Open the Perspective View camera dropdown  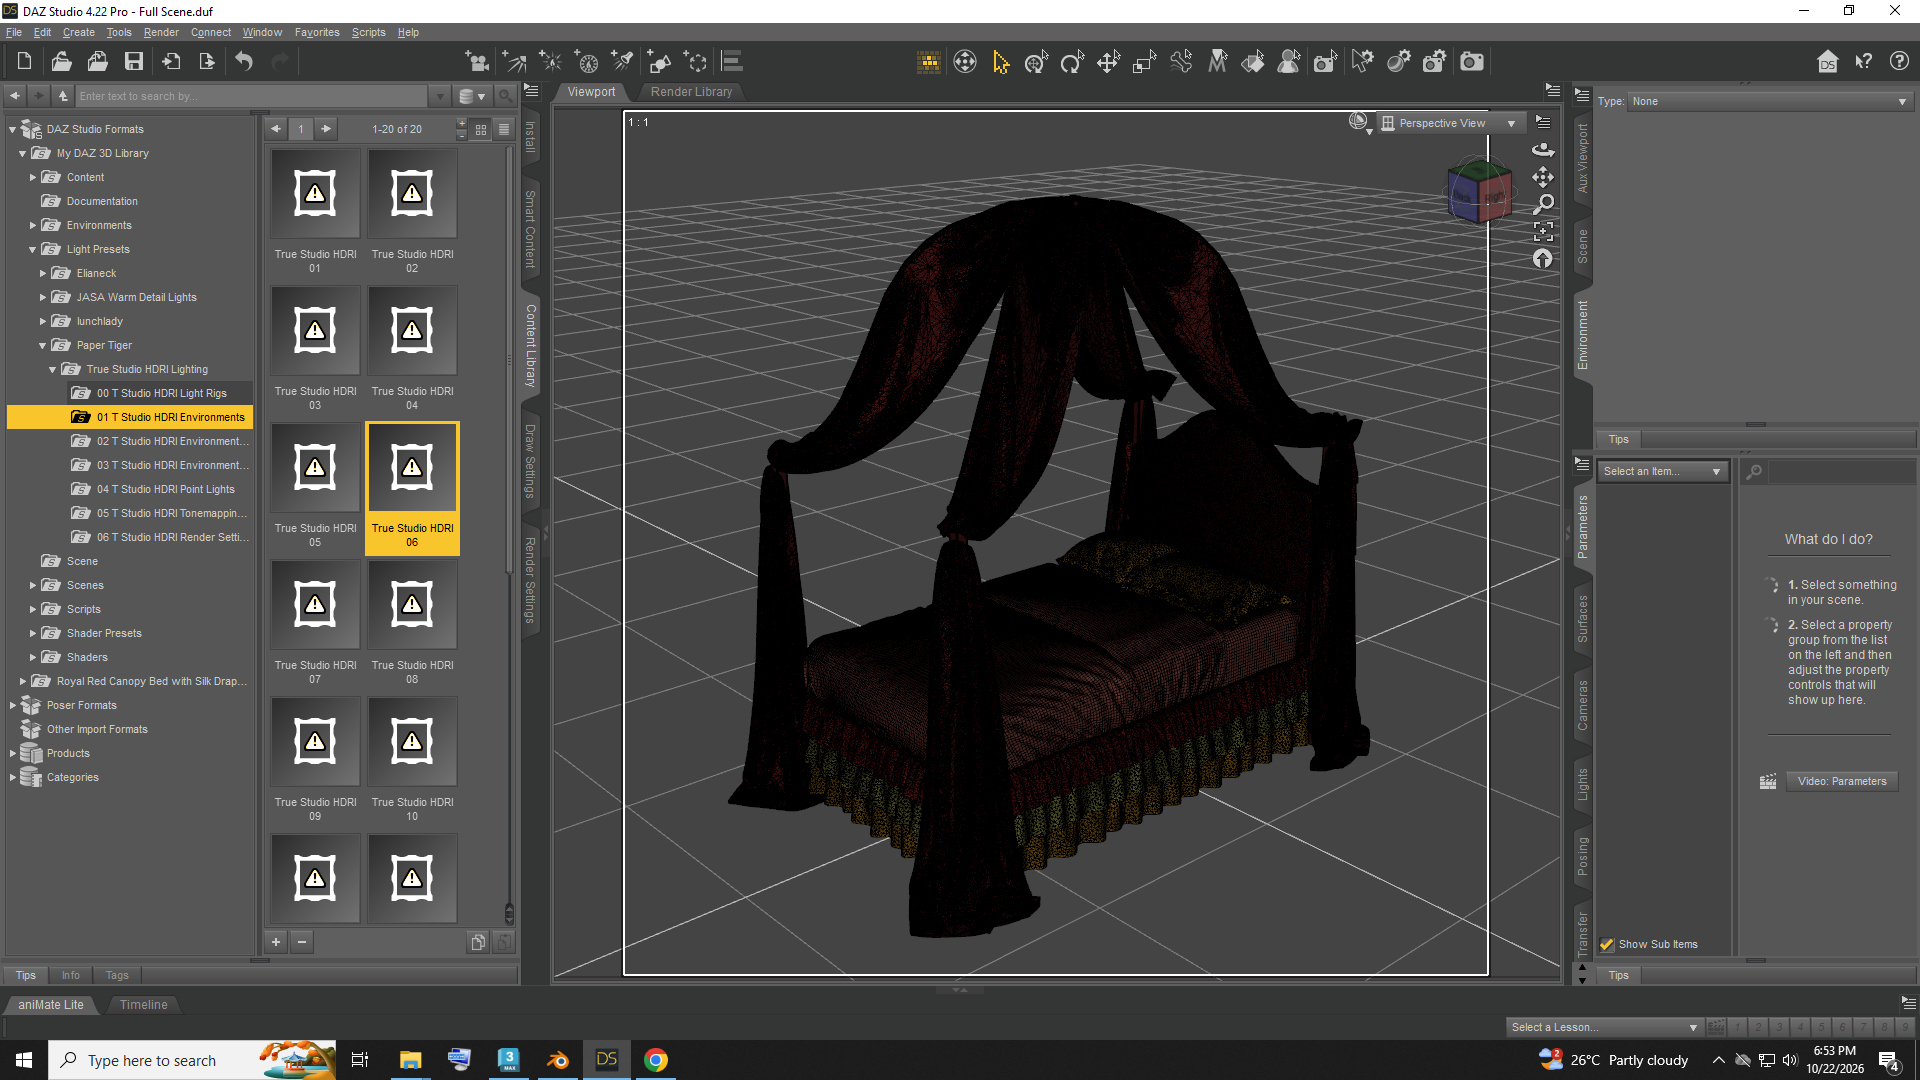(x=1450, y=123)
